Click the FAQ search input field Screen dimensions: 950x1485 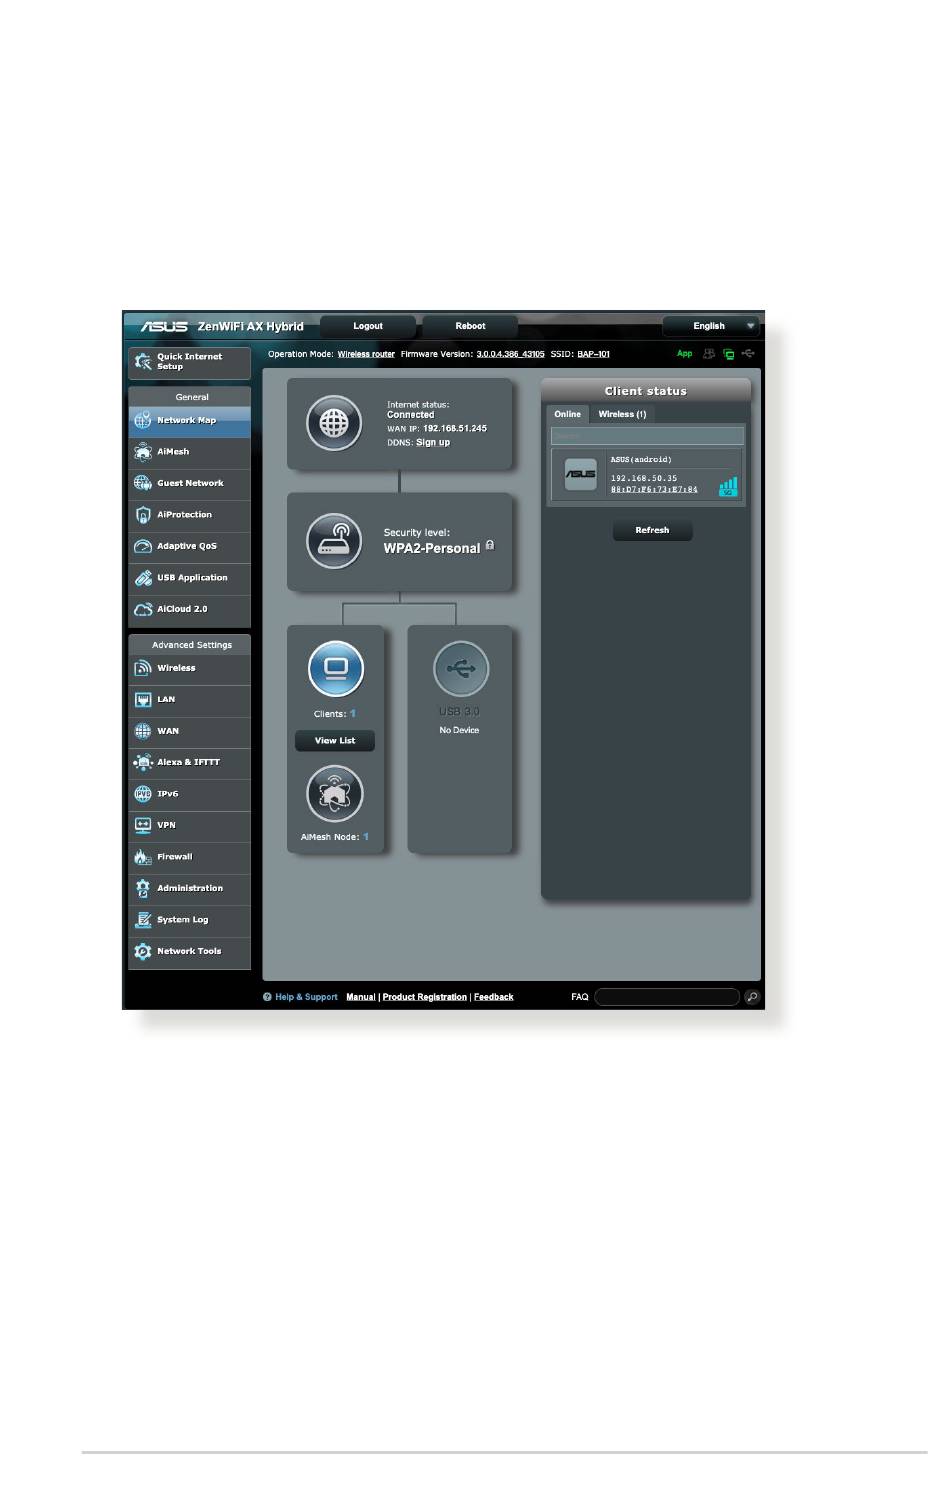(x=667, y=998)
